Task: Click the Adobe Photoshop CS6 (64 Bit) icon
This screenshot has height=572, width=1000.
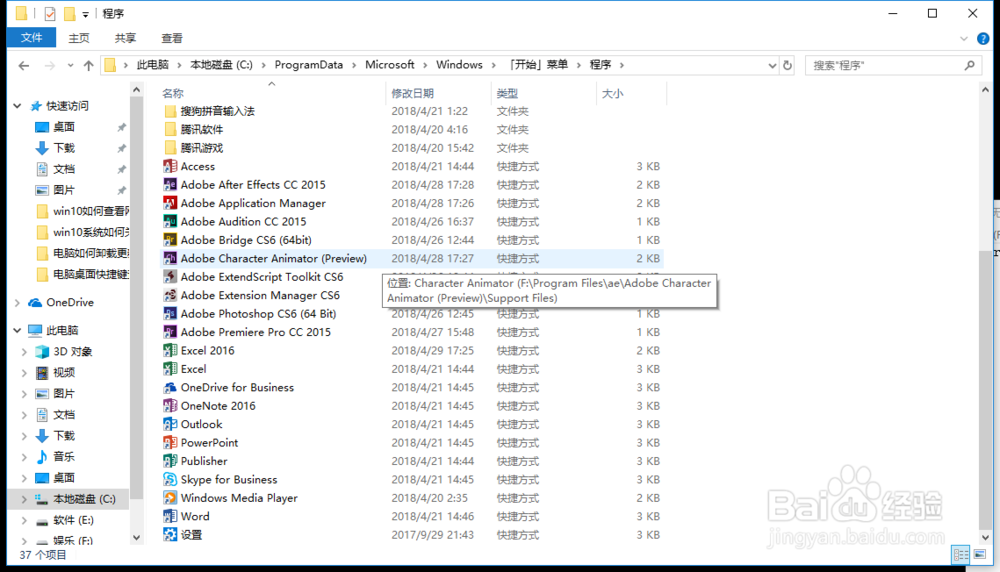Action: point(170,314)
